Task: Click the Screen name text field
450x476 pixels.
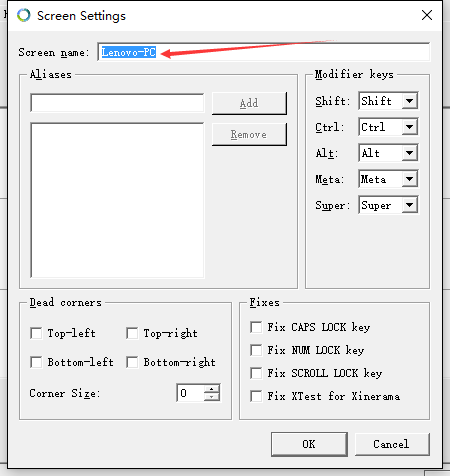Action: [x=264, y=52]
